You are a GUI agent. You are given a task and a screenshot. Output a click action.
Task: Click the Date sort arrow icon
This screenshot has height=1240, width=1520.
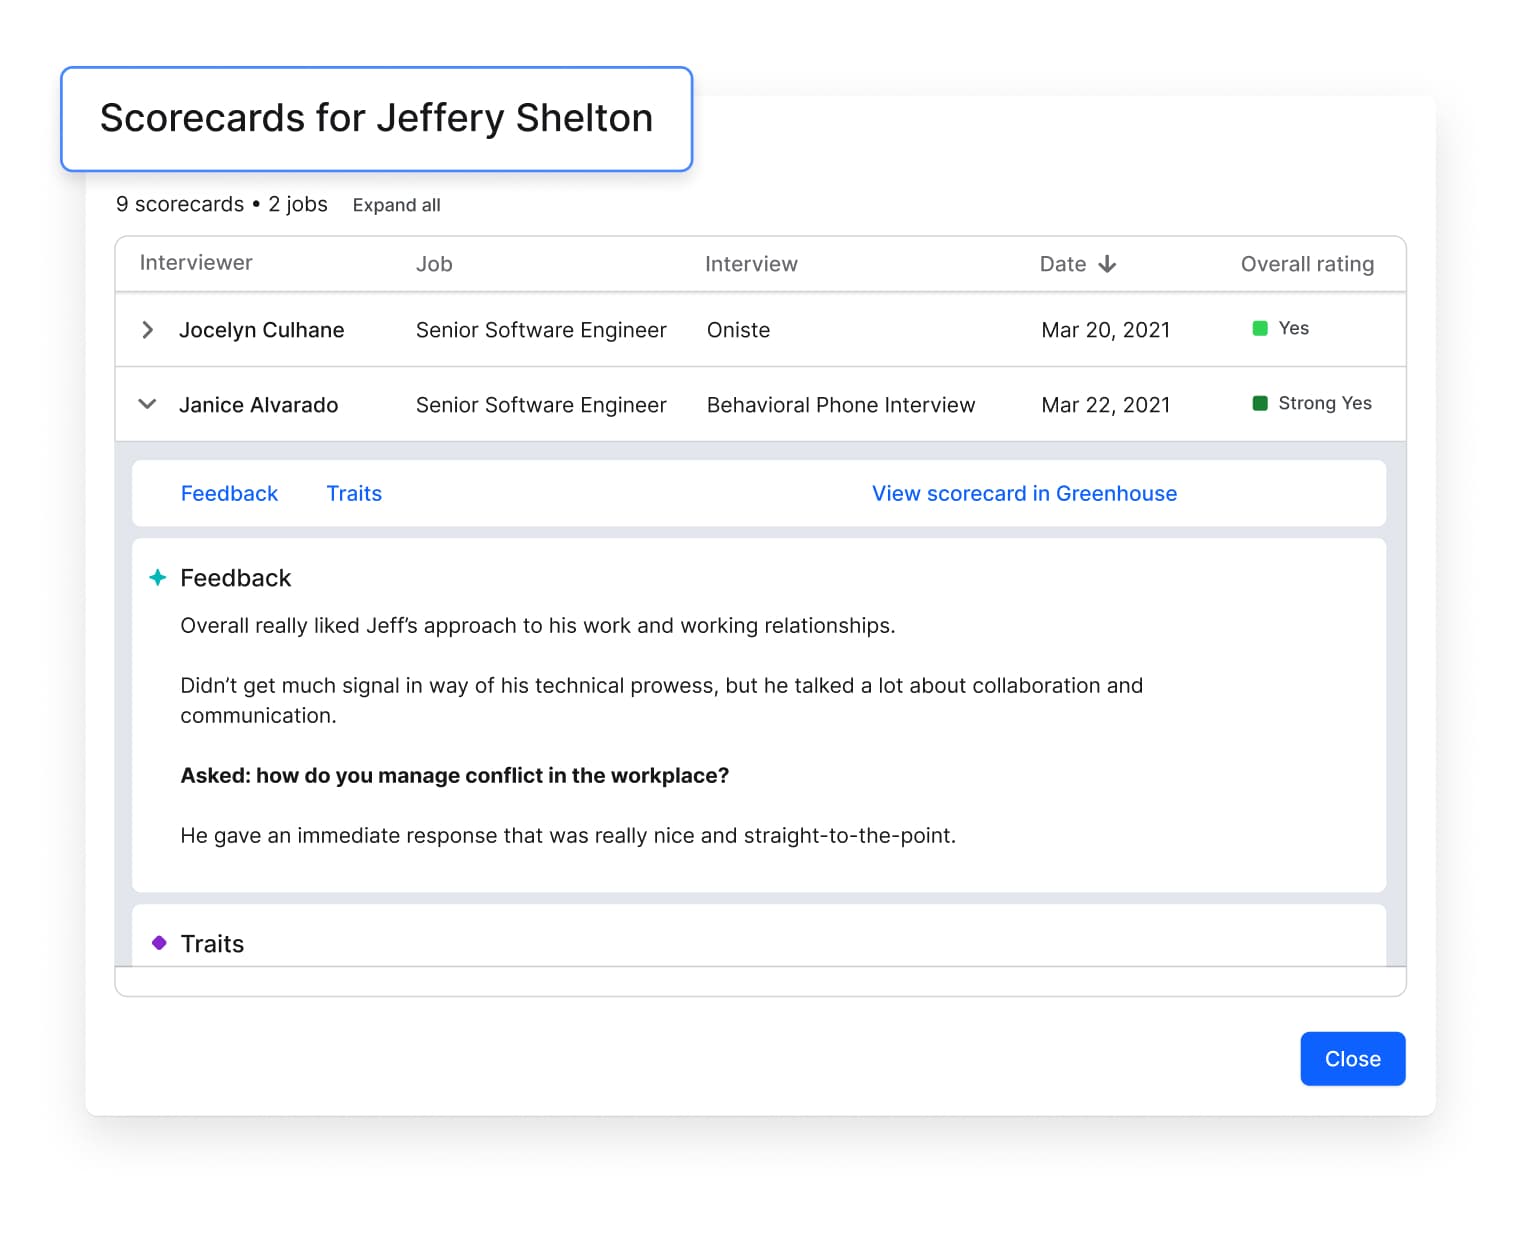[x=1107, y=264]
